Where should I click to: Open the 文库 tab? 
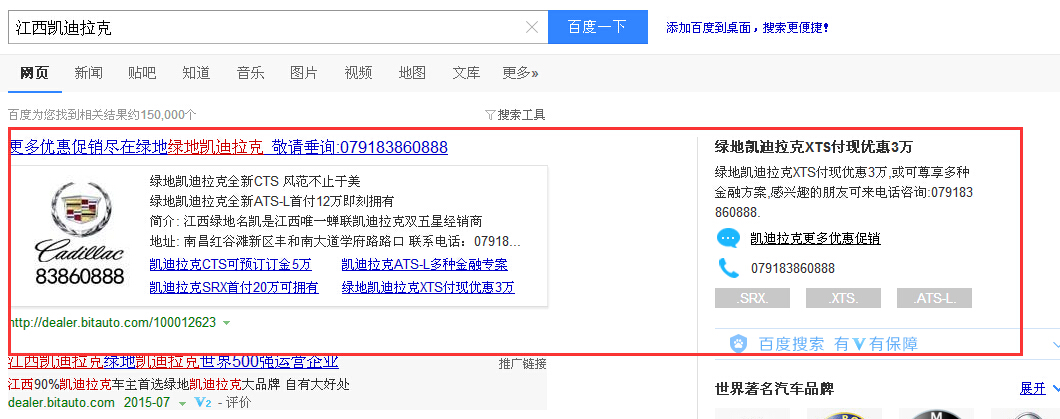pyautogui.click(x=466, y=73)
